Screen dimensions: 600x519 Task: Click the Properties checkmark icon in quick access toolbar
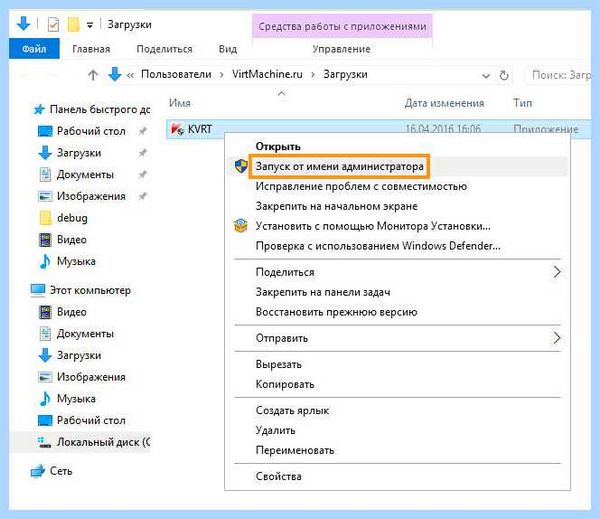(53, 25)
